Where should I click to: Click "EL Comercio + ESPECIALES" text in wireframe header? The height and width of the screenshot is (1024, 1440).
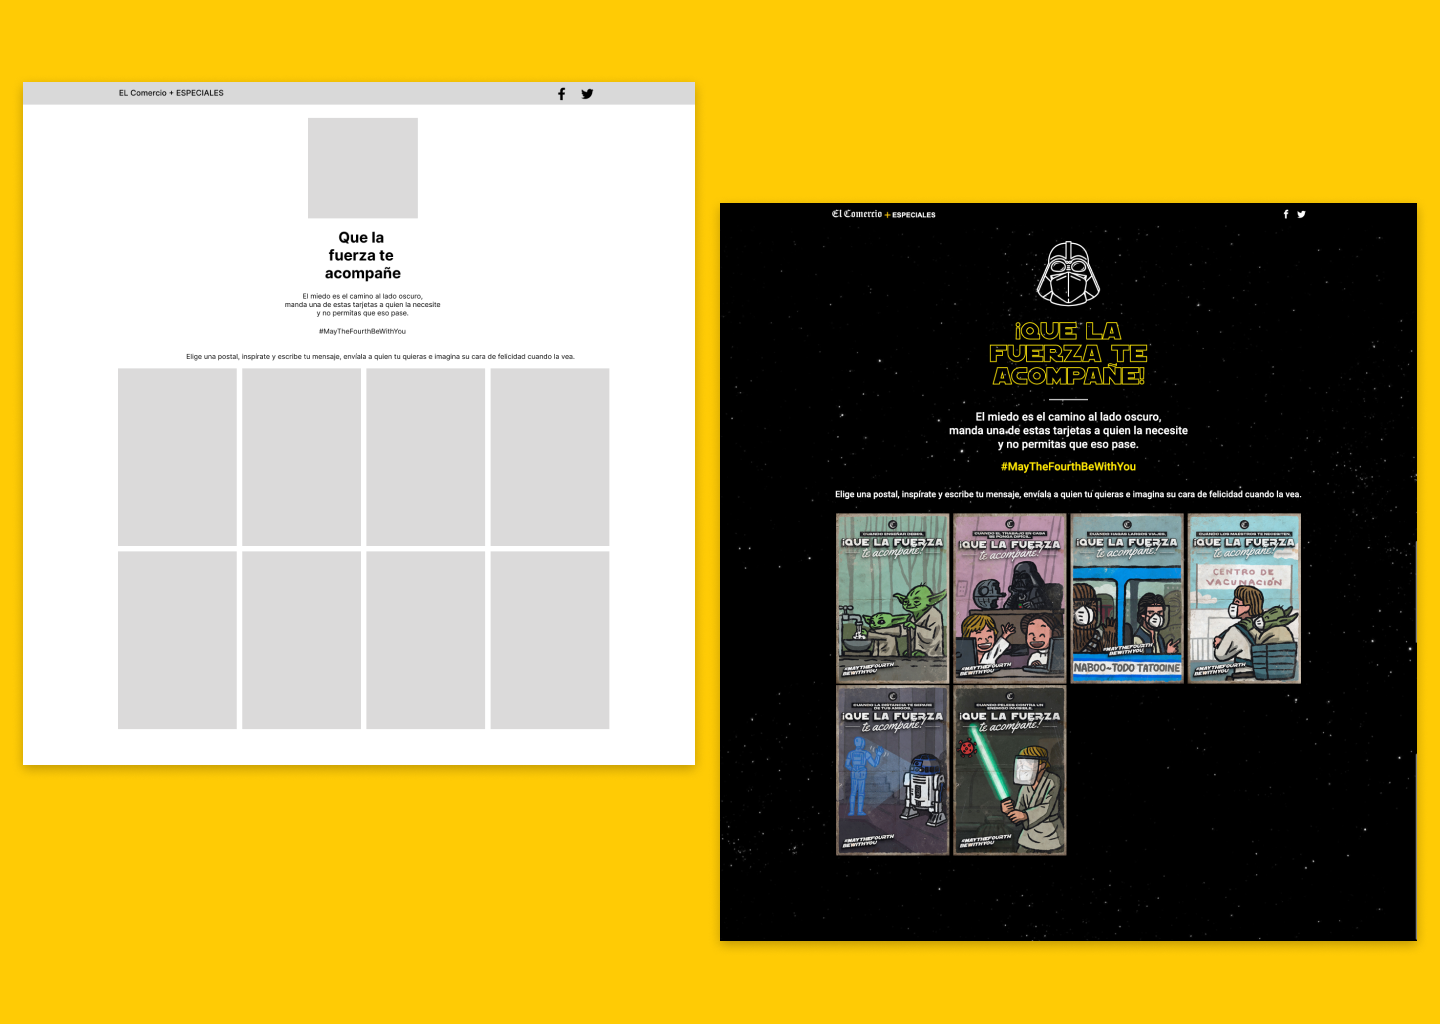coord(171,93)
